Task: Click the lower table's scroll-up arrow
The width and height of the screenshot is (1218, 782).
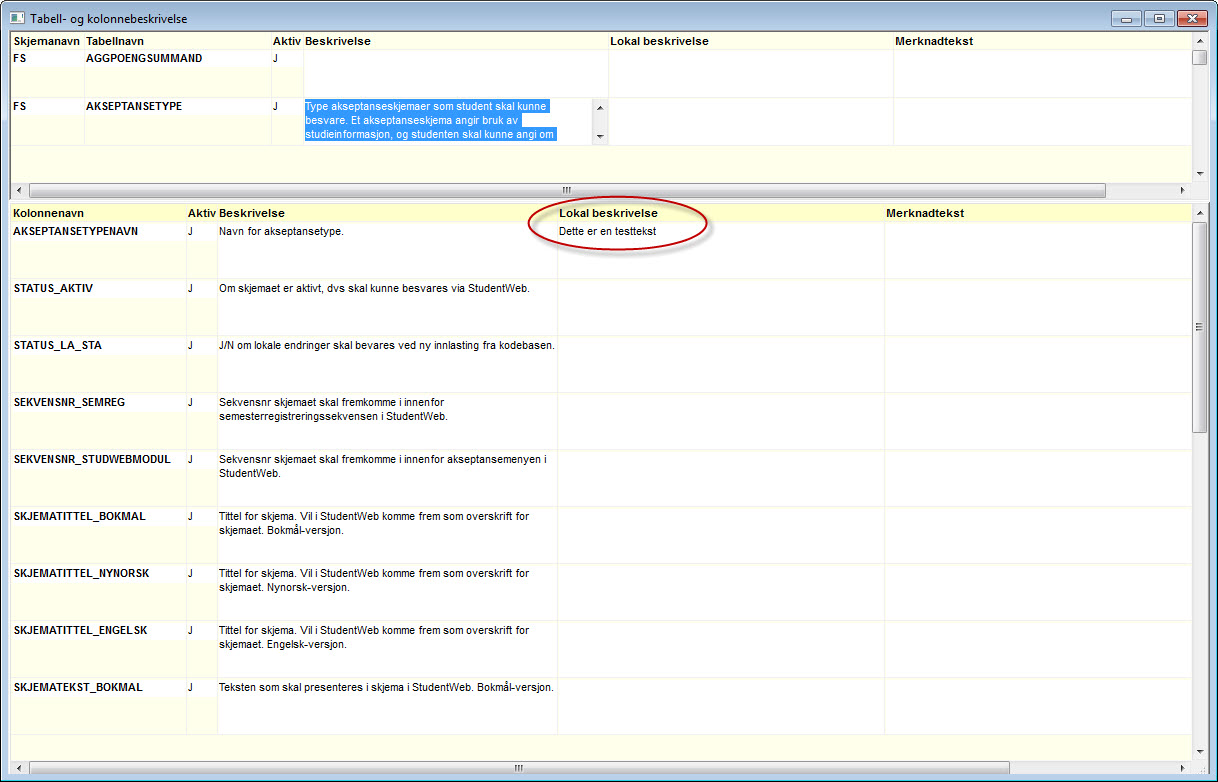Action: click(1199, 212)
